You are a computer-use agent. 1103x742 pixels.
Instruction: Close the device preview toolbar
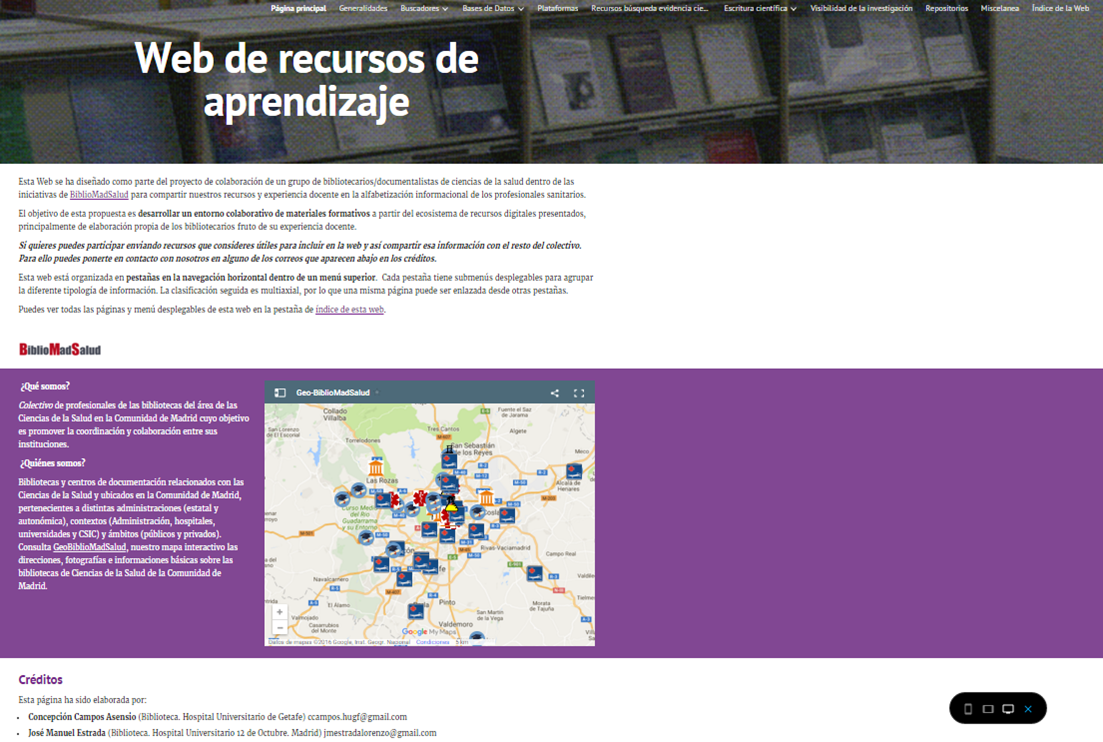click(1028, 709)
